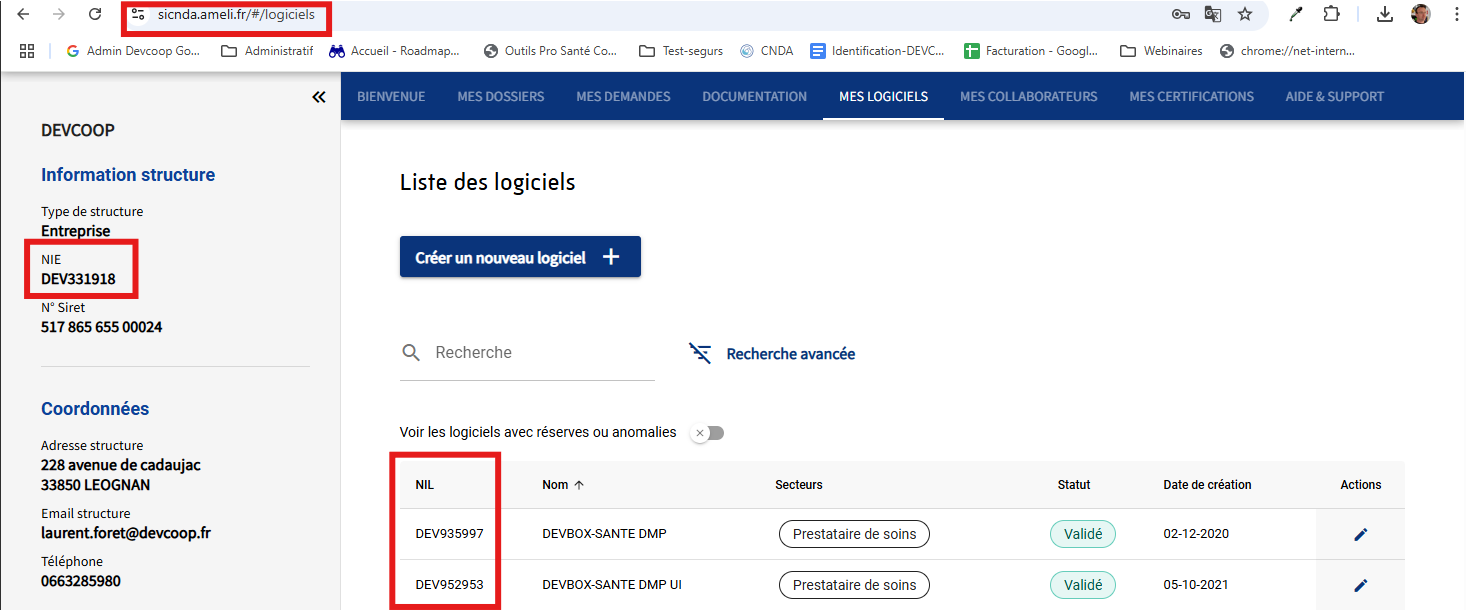Viewport: 1466px width, 610px height.
Task: Open the bookmarks apps grid
Action: pos(27,51)
